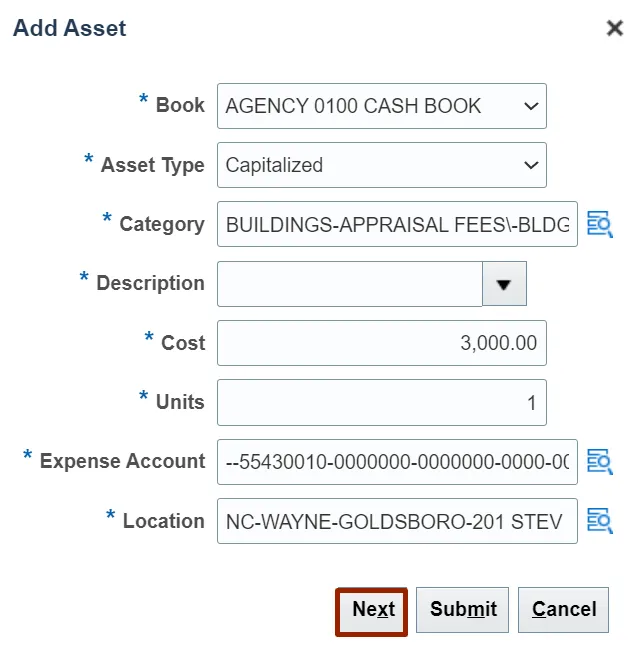The height and width of the screenshot is (661, 636).
Task: Click the Next button
Action: [x=373, y=610]
